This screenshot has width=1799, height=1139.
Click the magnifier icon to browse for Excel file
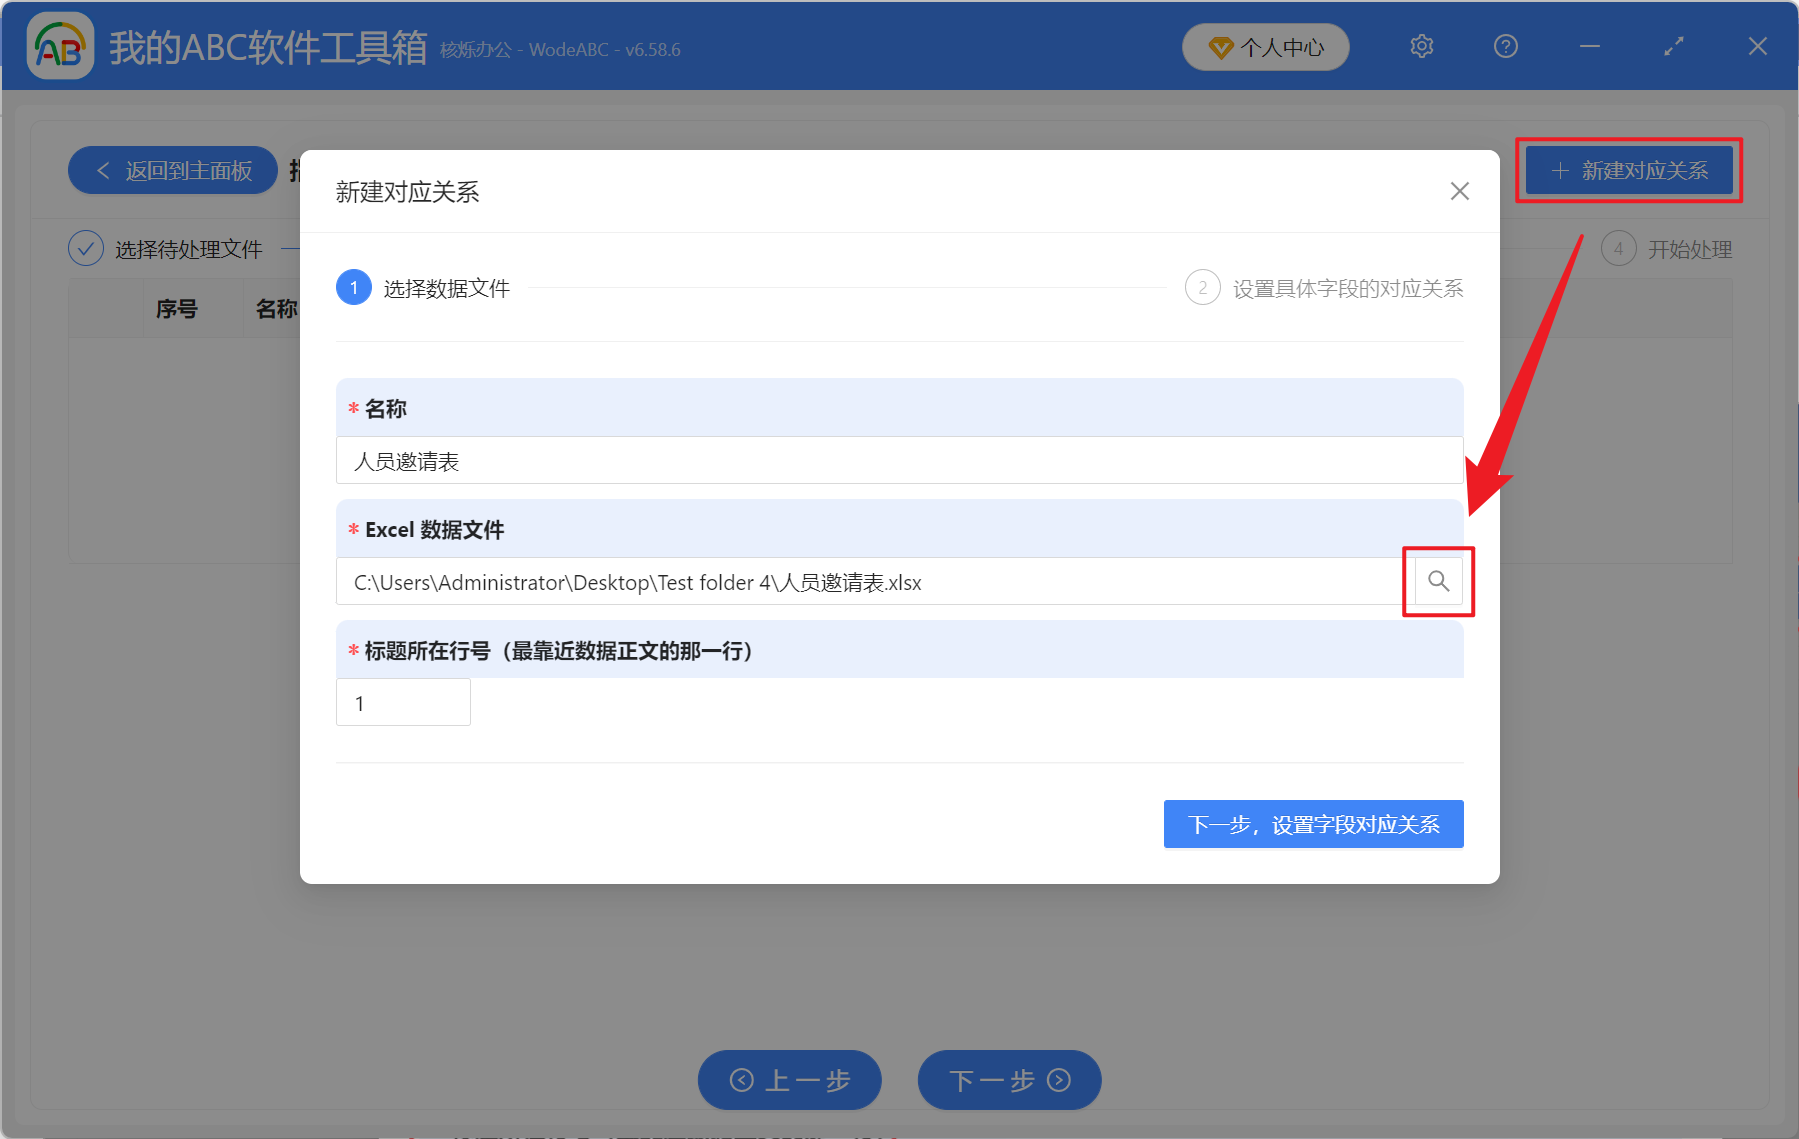pyautogui.click(x=1438, y=581)
